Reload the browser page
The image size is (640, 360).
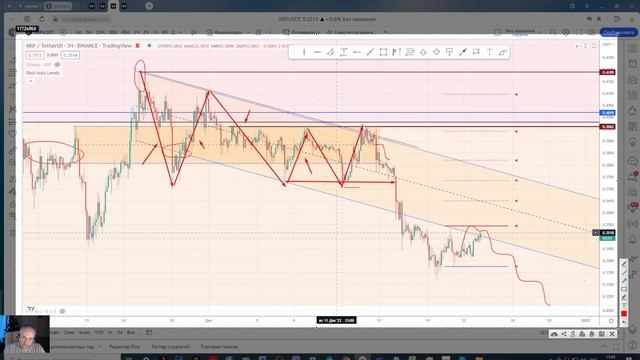click(42, 19)
